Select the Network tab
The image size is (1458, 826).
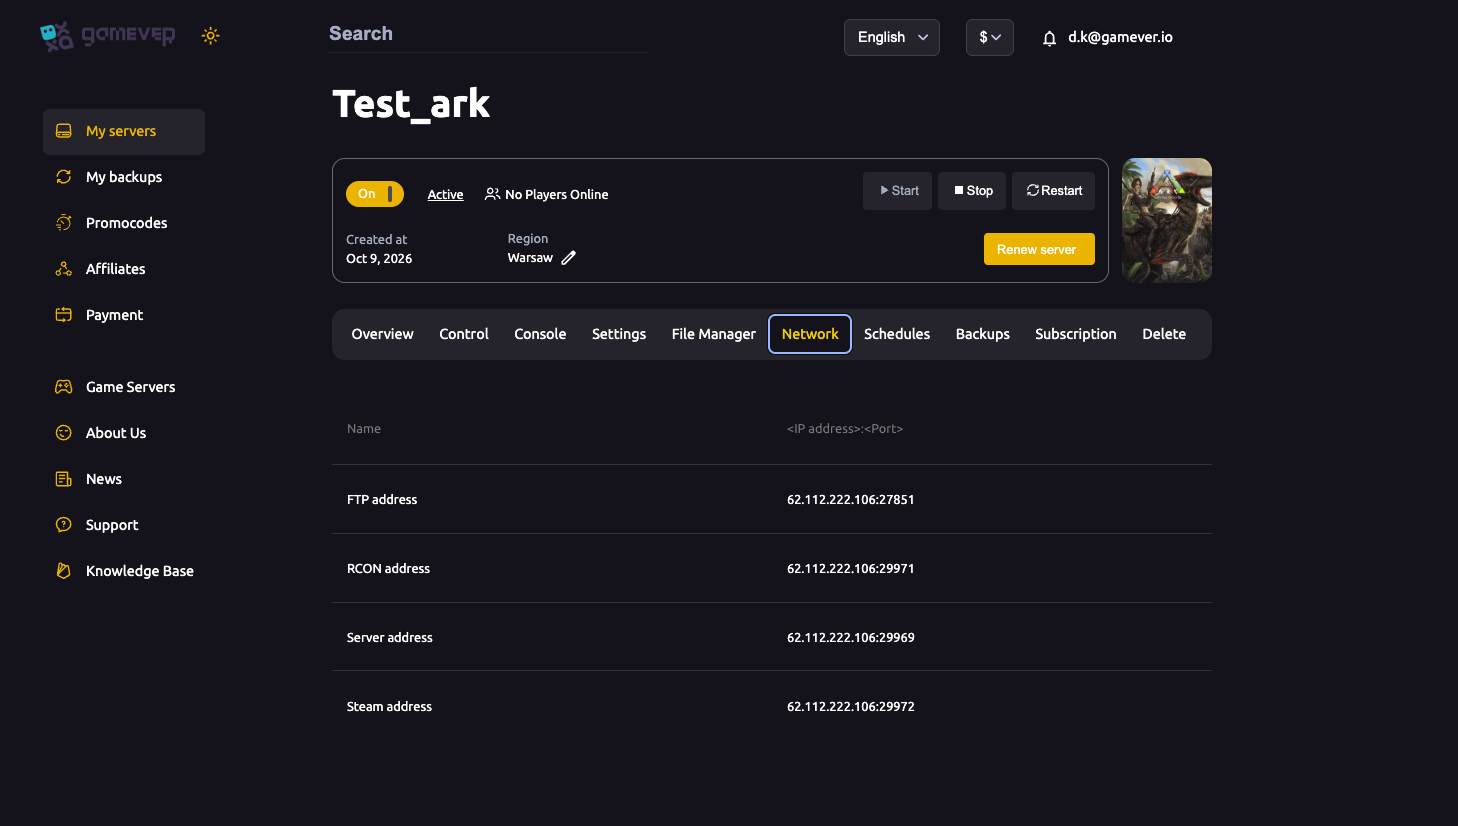tap(810, 334)
